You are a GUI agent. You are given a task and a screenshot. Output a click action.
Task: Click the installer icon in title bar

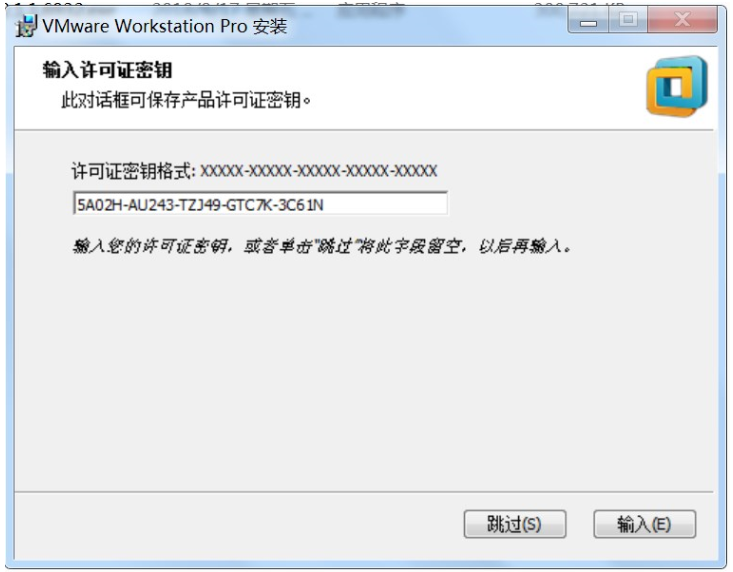[26, 26]
